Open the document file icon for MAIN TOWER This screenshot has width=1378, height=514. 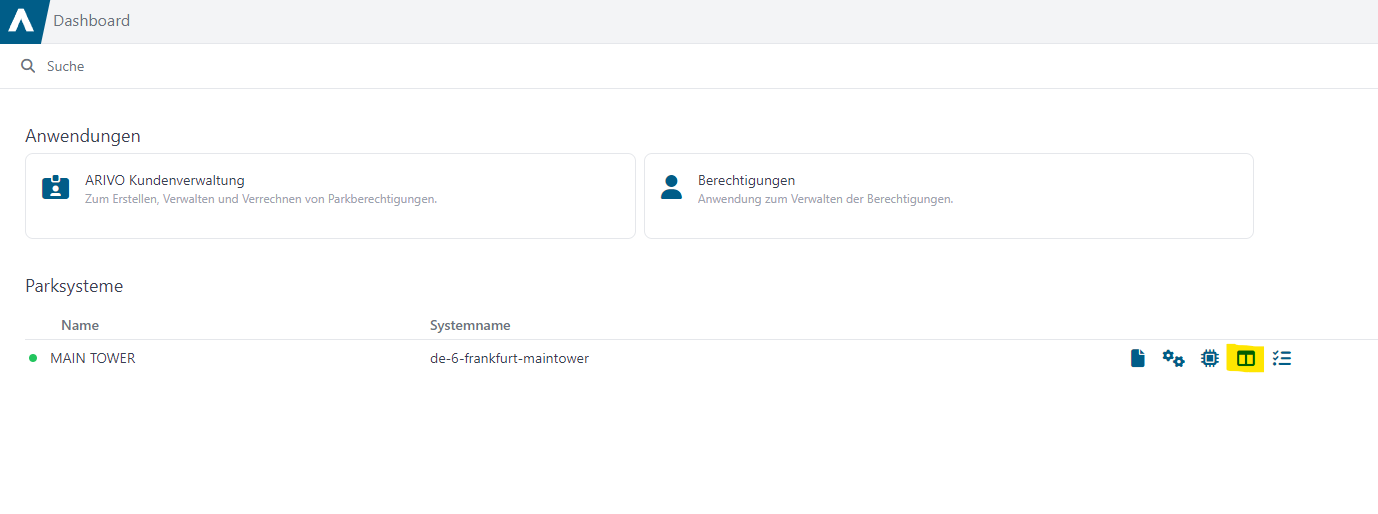point(1137,358)
